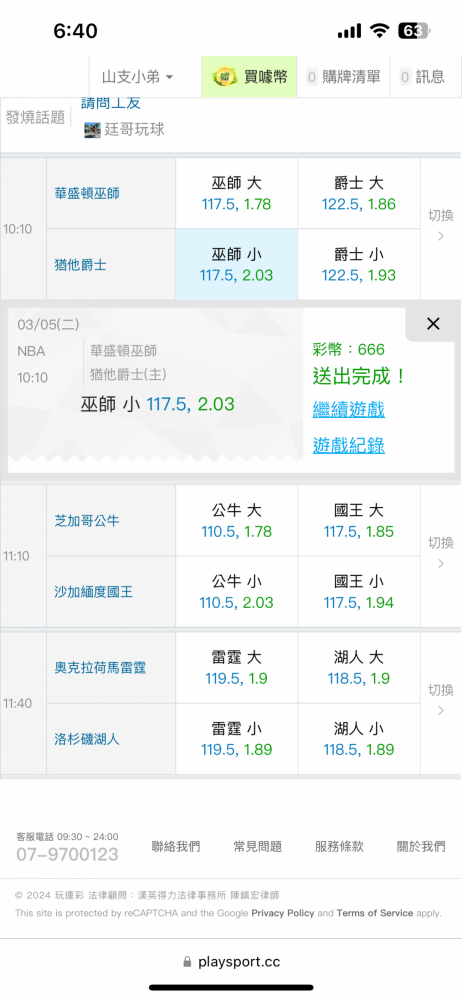Select 公牛 大 110.5 option
The height and width of the screenshot is (1000, 462).
pyautogui.click(x=236, y=521)
